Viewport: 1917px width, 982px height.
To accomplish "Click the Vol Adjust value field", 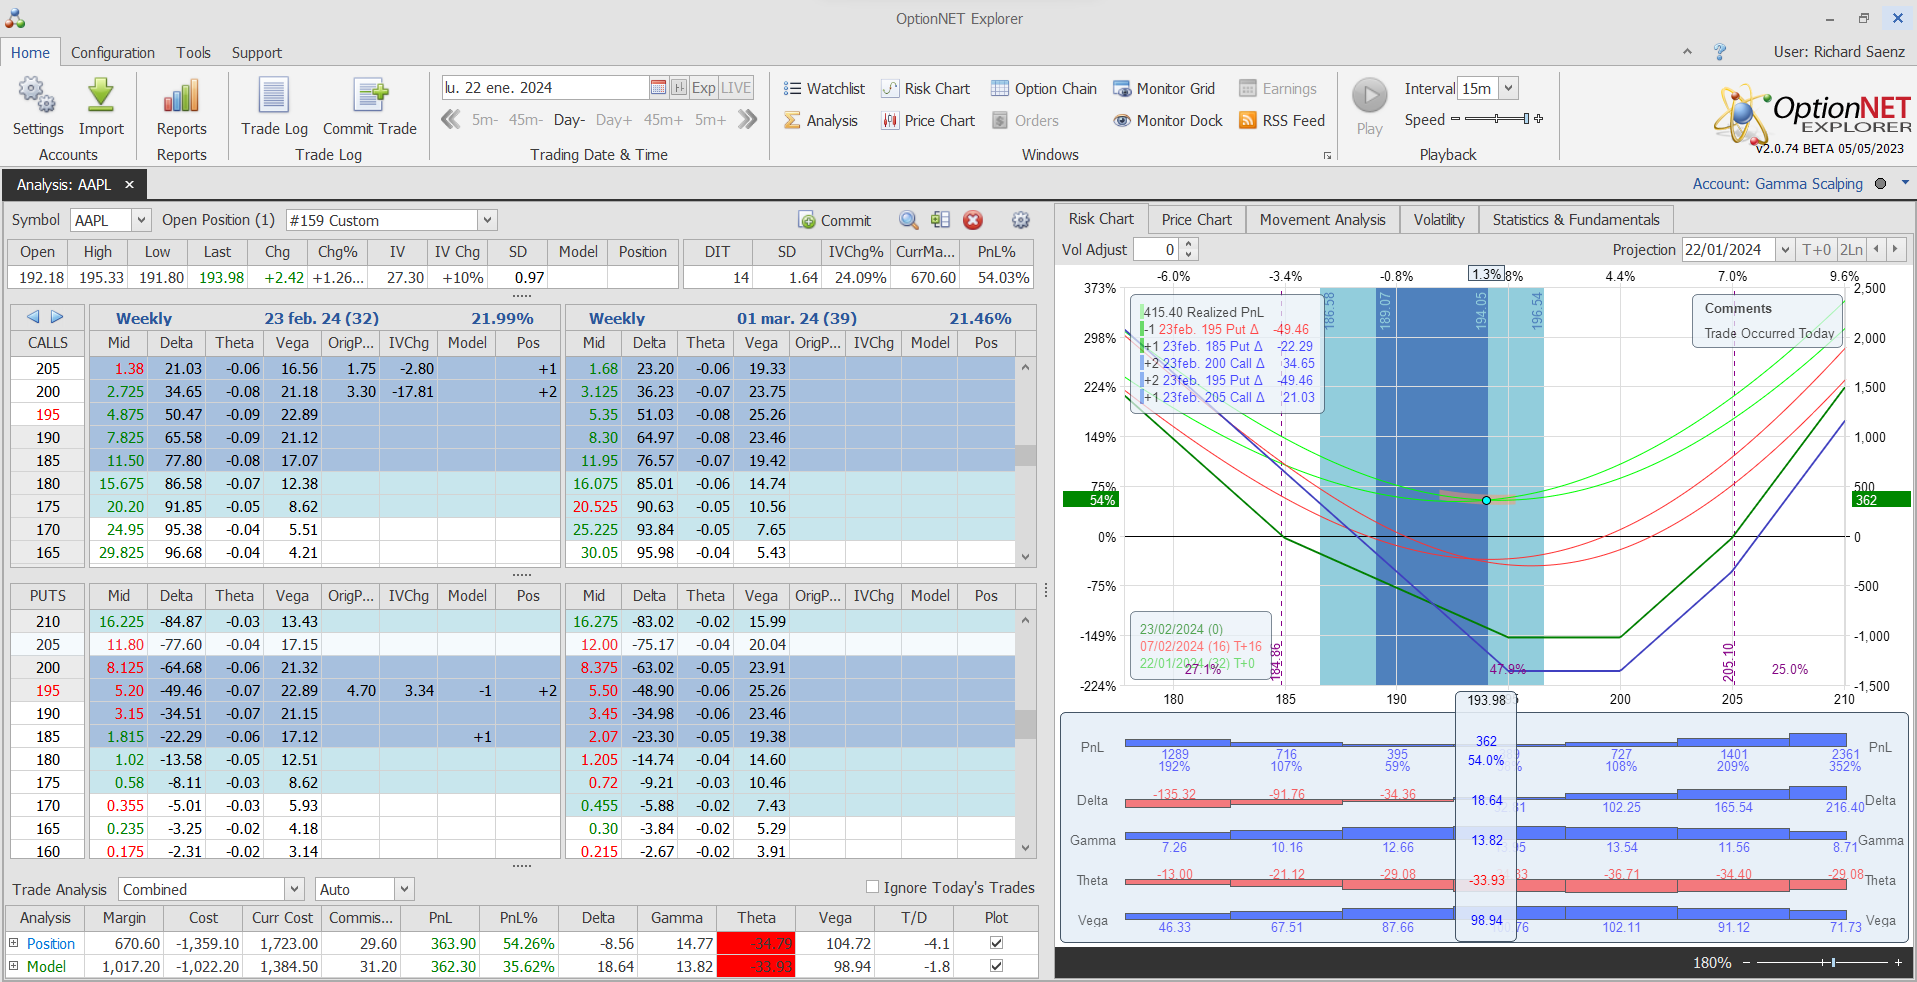I will [x=1156, y=250].
